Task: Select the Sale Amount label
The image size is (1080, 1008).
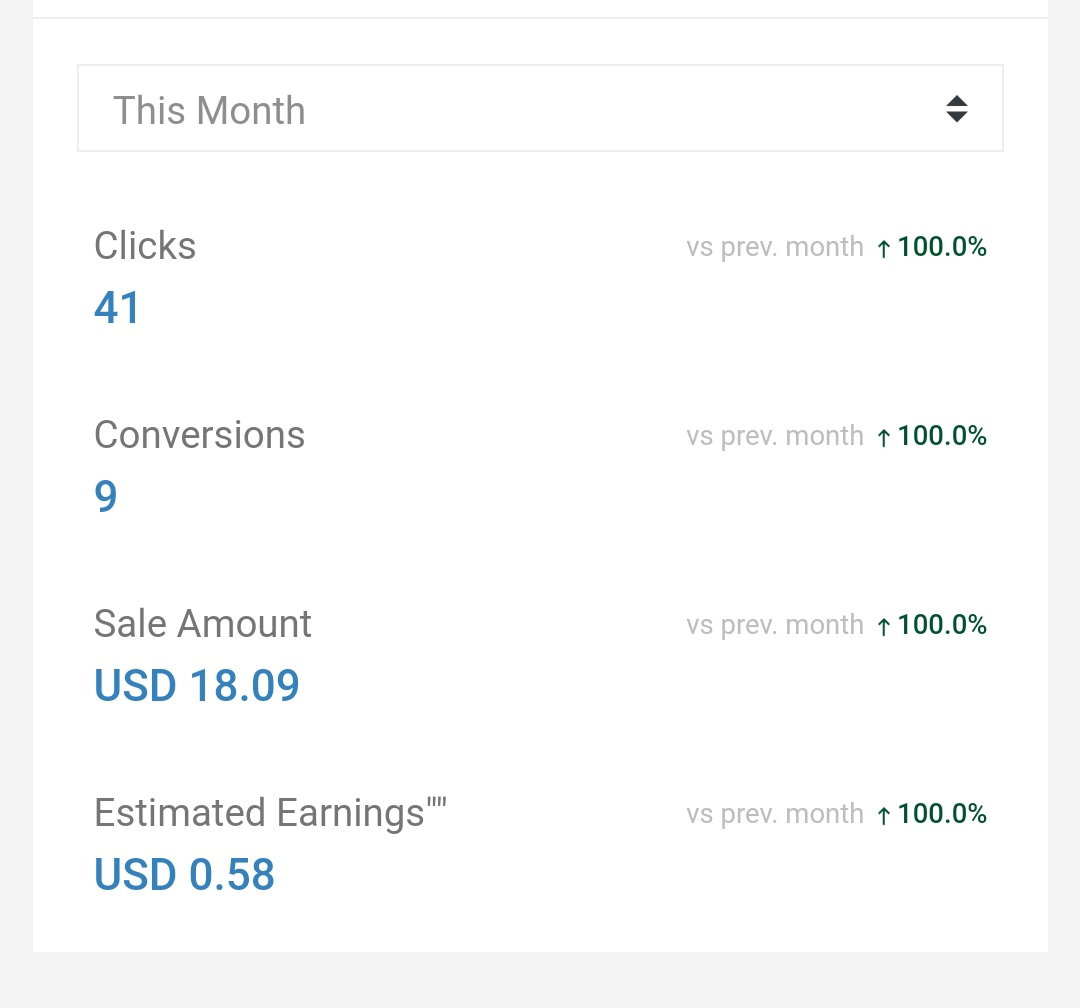Action: click(202, 624)
